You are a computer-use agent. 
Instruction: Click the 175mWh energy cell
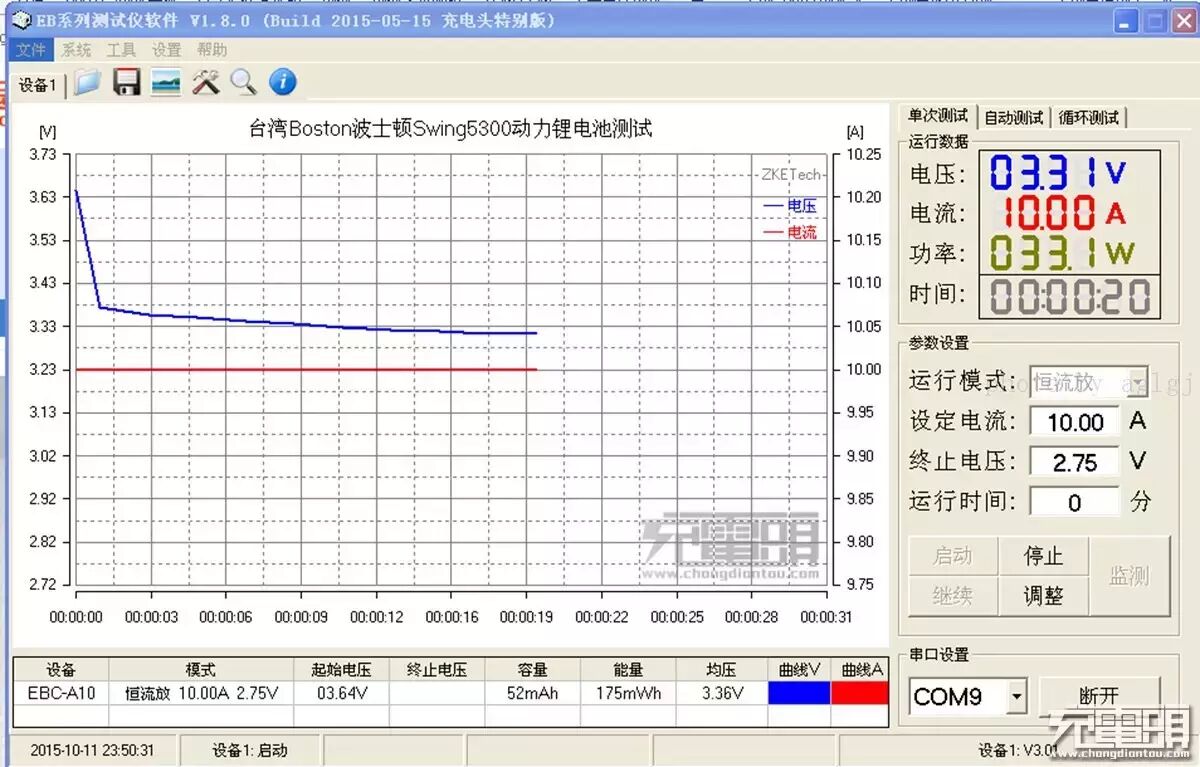(628, 693)
